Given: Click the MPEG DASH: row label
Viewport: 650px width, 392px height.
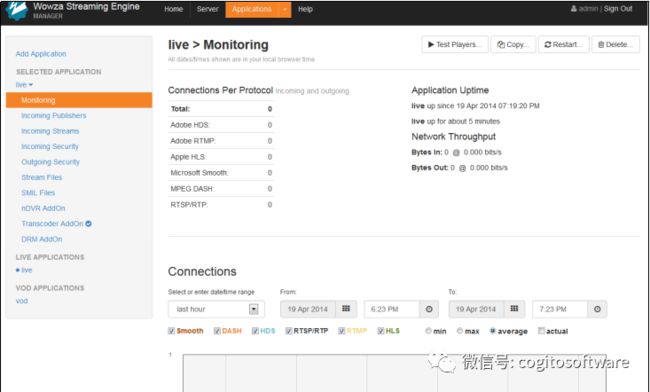Looking at the screenshot, I should [x=192, y=189].
